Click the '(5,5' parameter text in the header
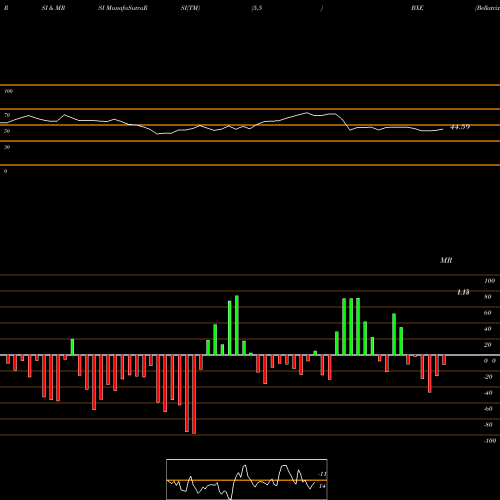This screenshot has width=500, height=500. [257, 8]
